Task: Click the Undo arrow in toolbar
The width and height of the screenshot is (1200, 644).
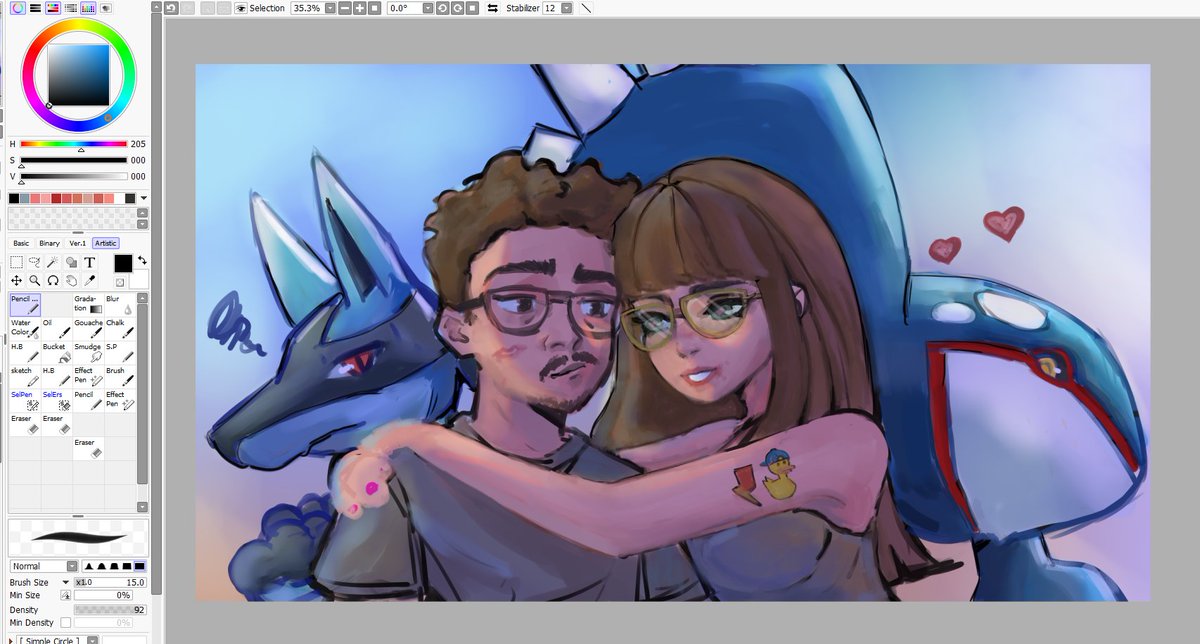Action: (172, 8)
